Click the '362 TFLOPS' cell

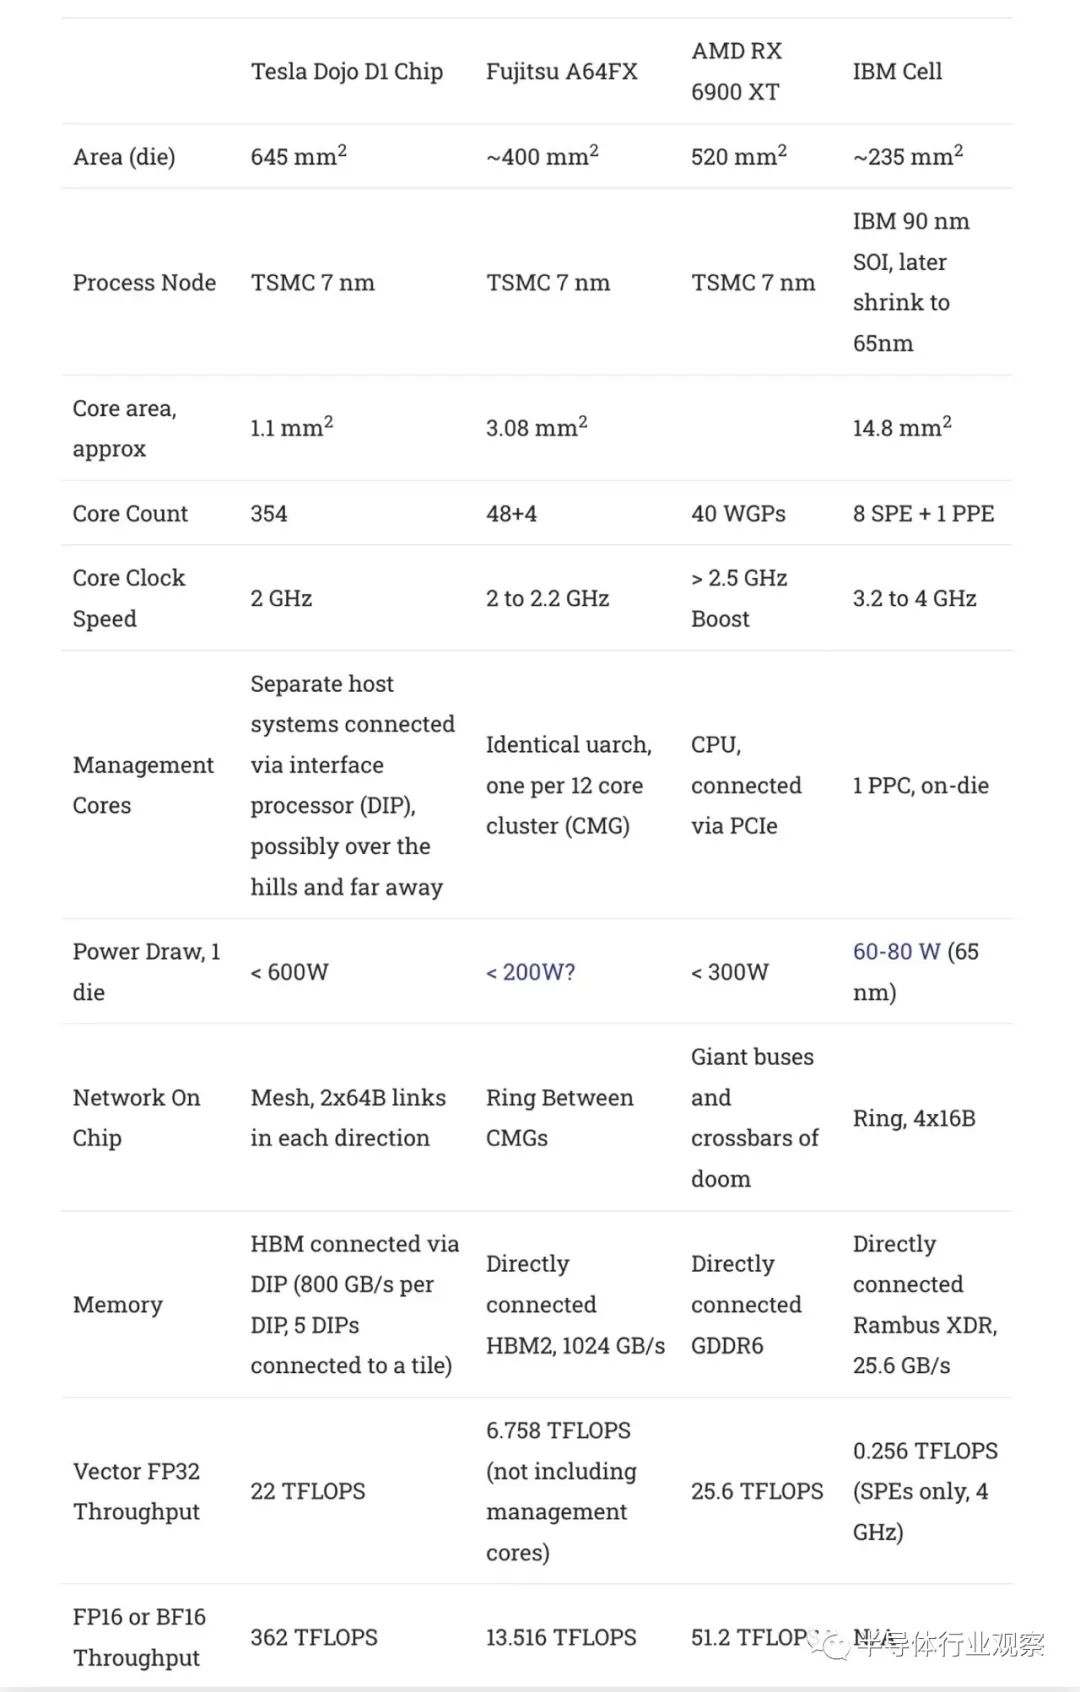point(314,1637)
